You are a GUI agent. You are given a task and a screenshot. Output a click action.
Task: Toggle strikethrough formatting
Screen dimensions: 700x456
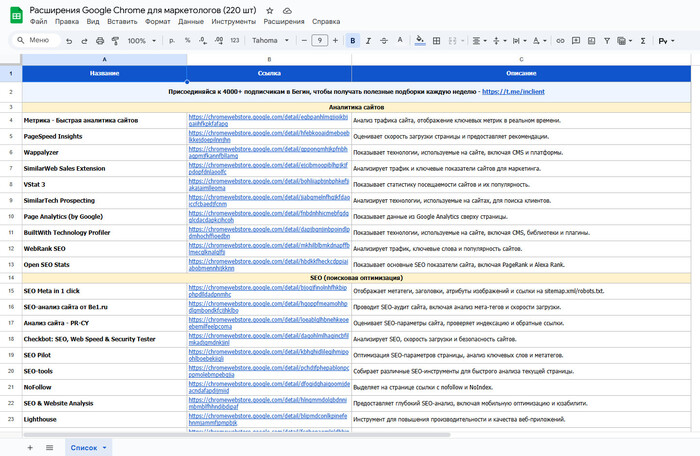click(x=386, y=41)
